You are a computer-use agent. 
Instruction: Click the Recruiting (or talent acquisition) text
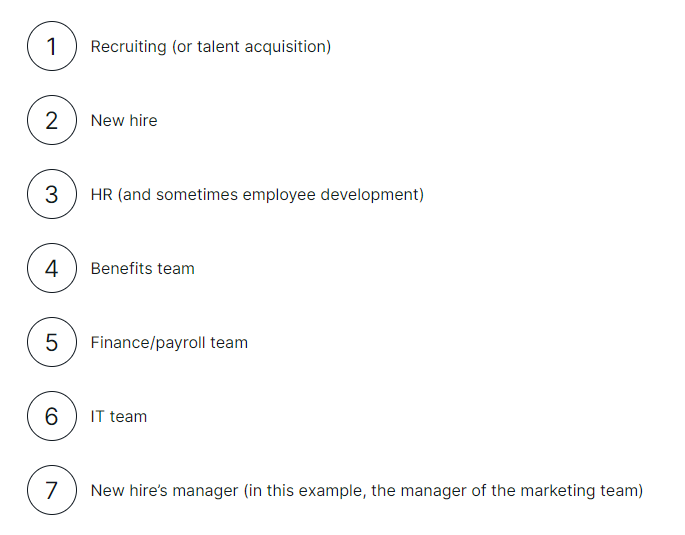[211, 47]
